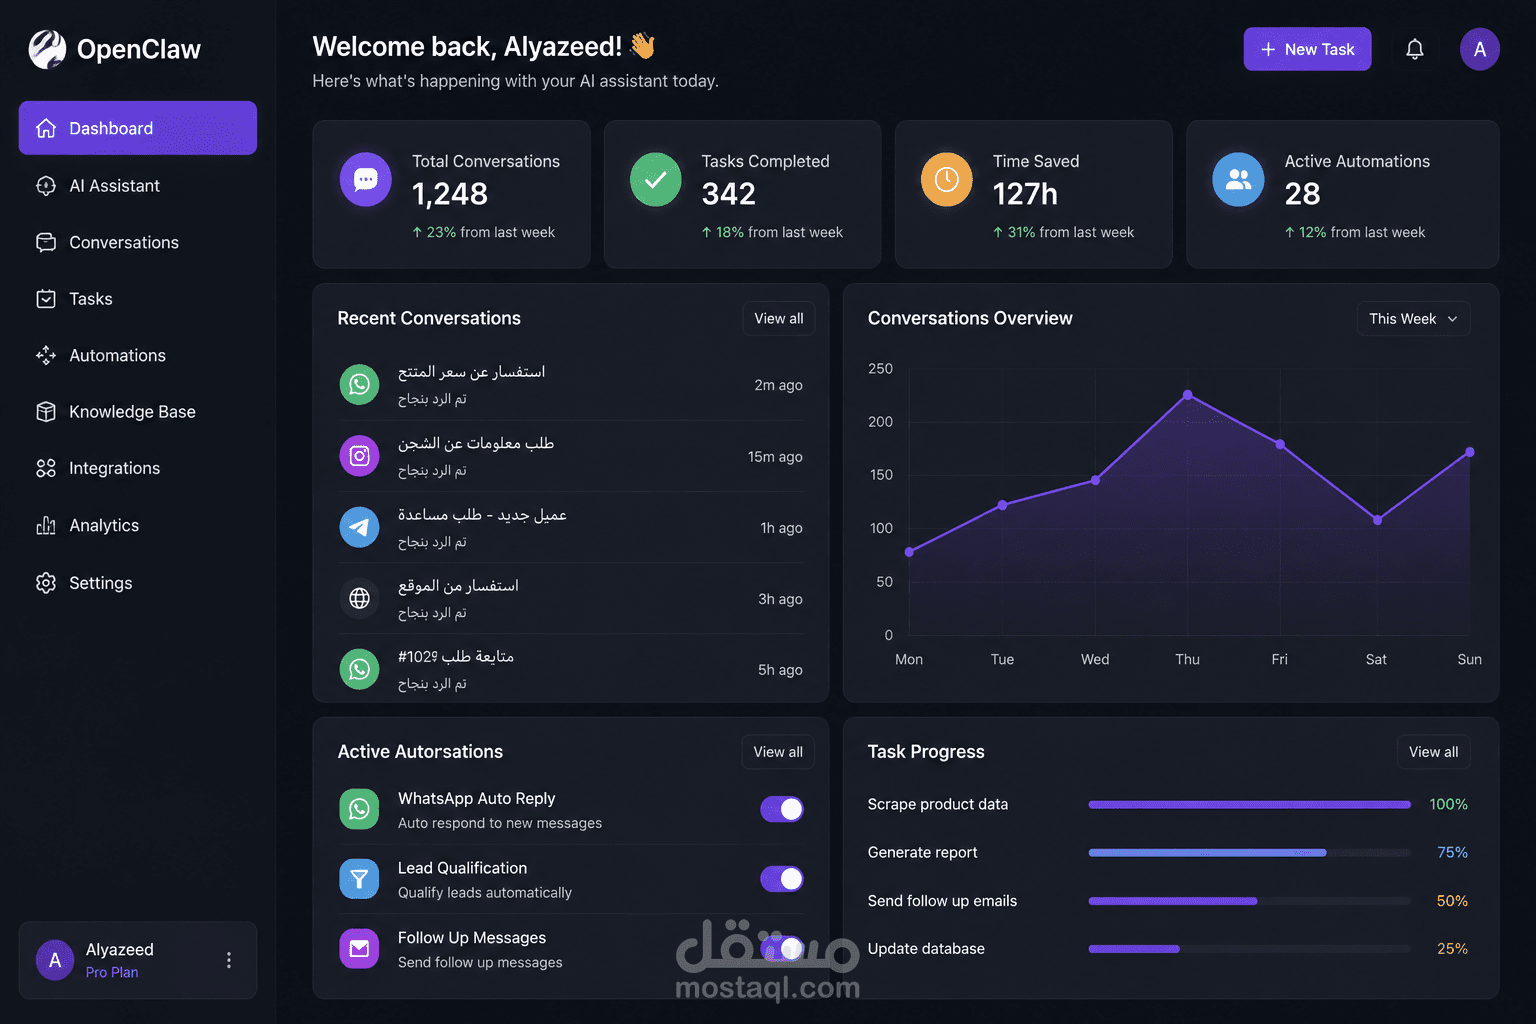View all in Task Progress
Screen dimensions: 1536x1024
(1433, 752)
